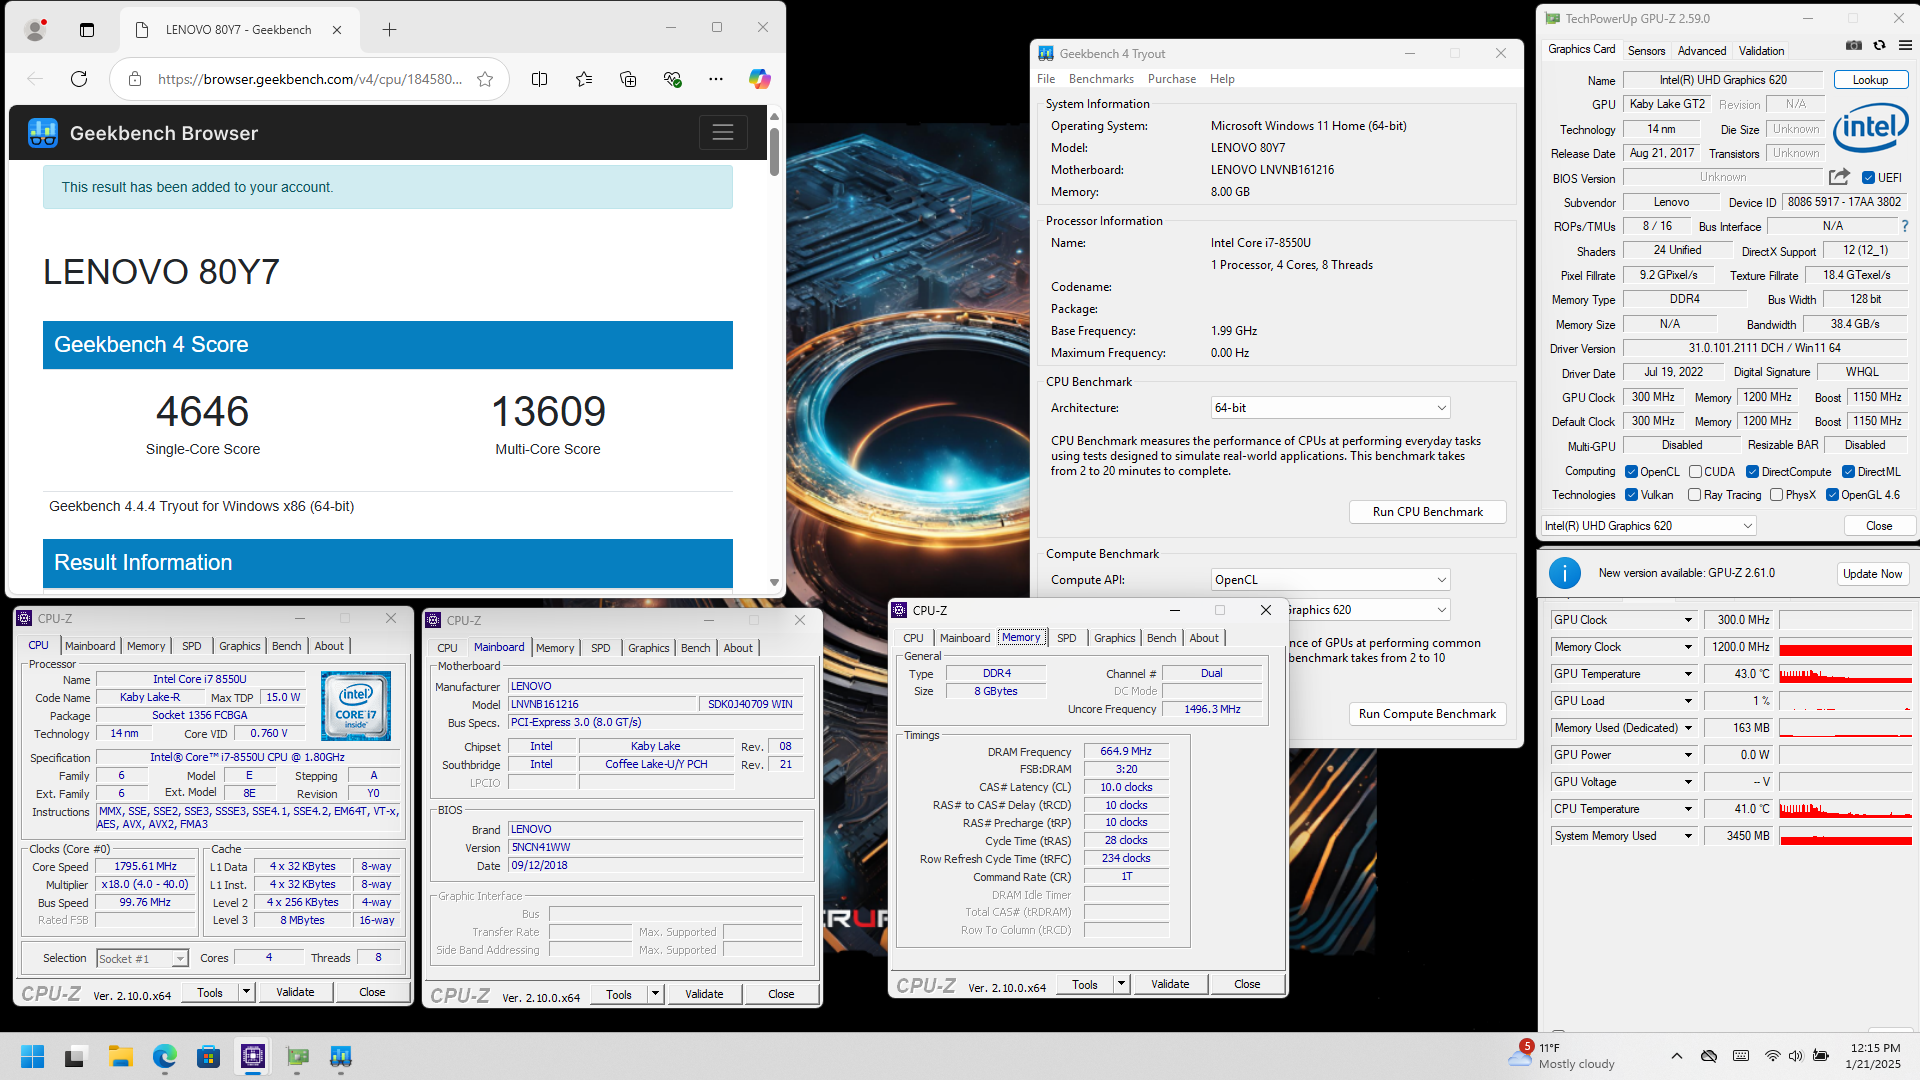The height and width of the screenshot is (1080, 1920).
Task: Click Bus Interface question mark in GPU-Z
Action: tap(1905, 226)
